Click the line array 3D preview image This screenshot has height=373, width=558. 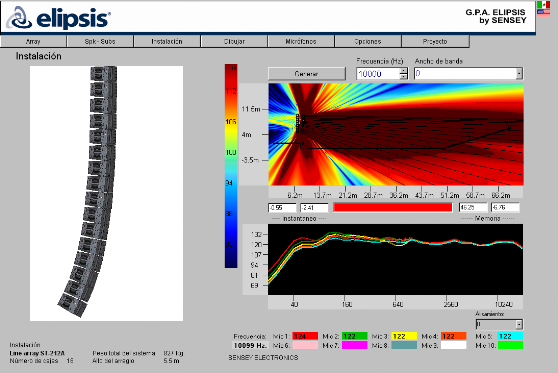coord(106,193)
